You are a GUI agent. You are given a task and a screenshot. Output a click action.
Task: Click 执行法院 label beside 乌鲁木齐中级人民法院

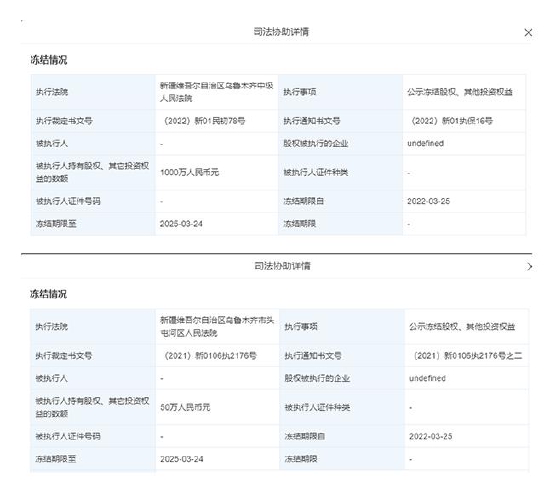tap(52, 92)
